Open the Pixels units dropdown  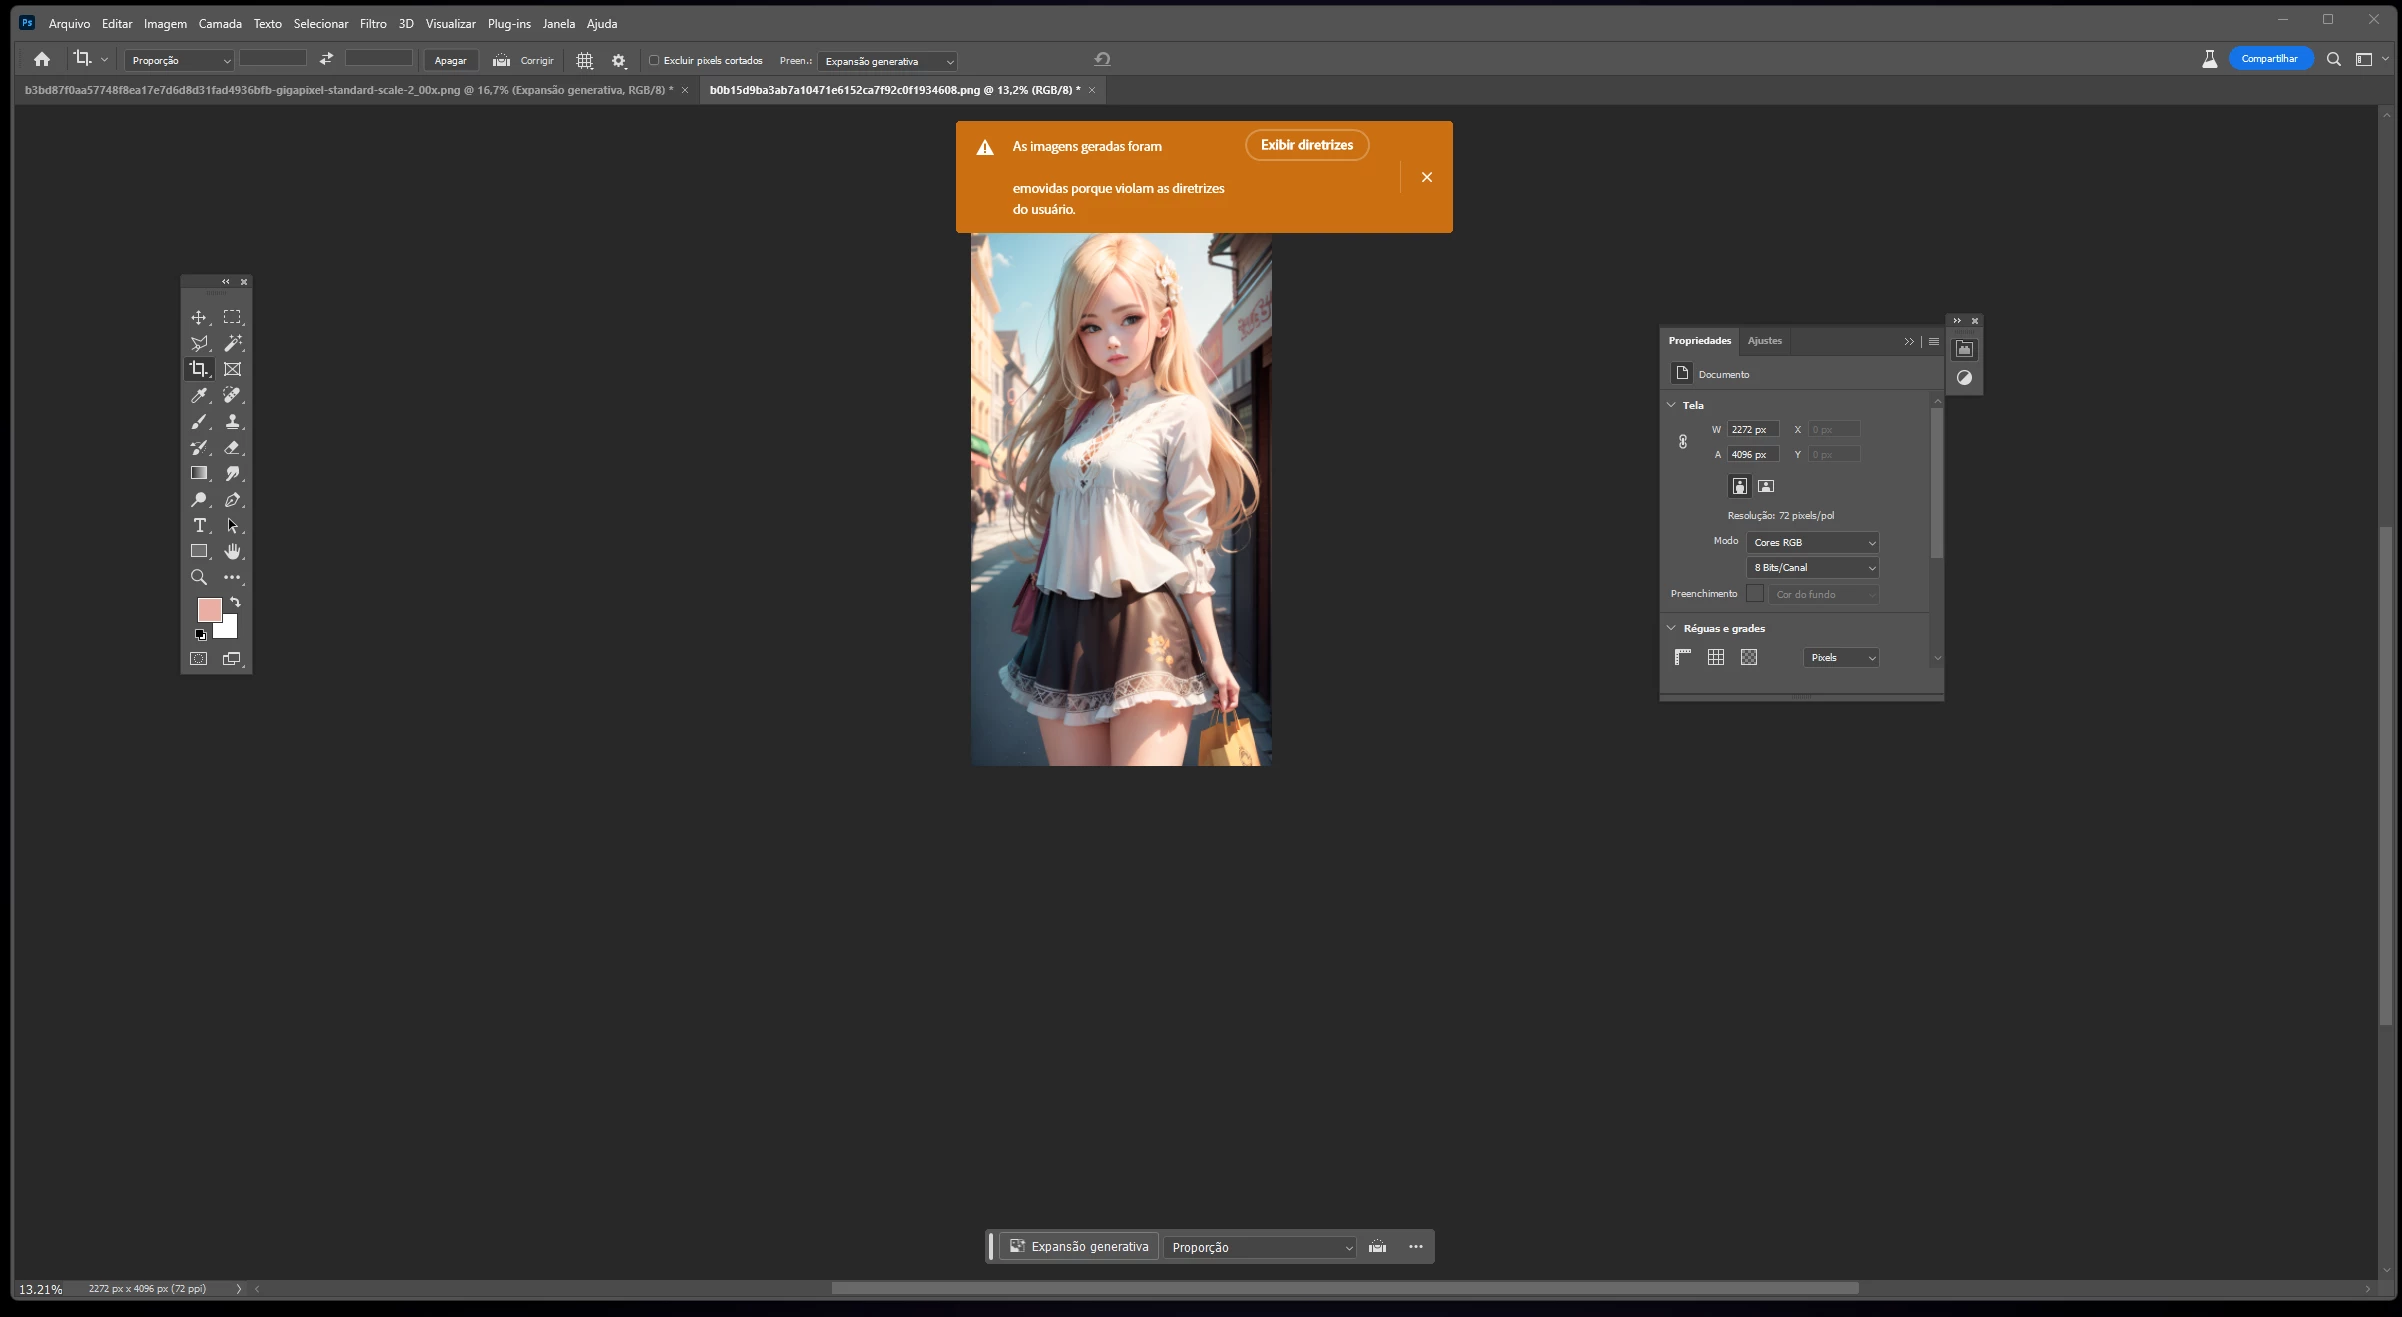(1841, 657)
